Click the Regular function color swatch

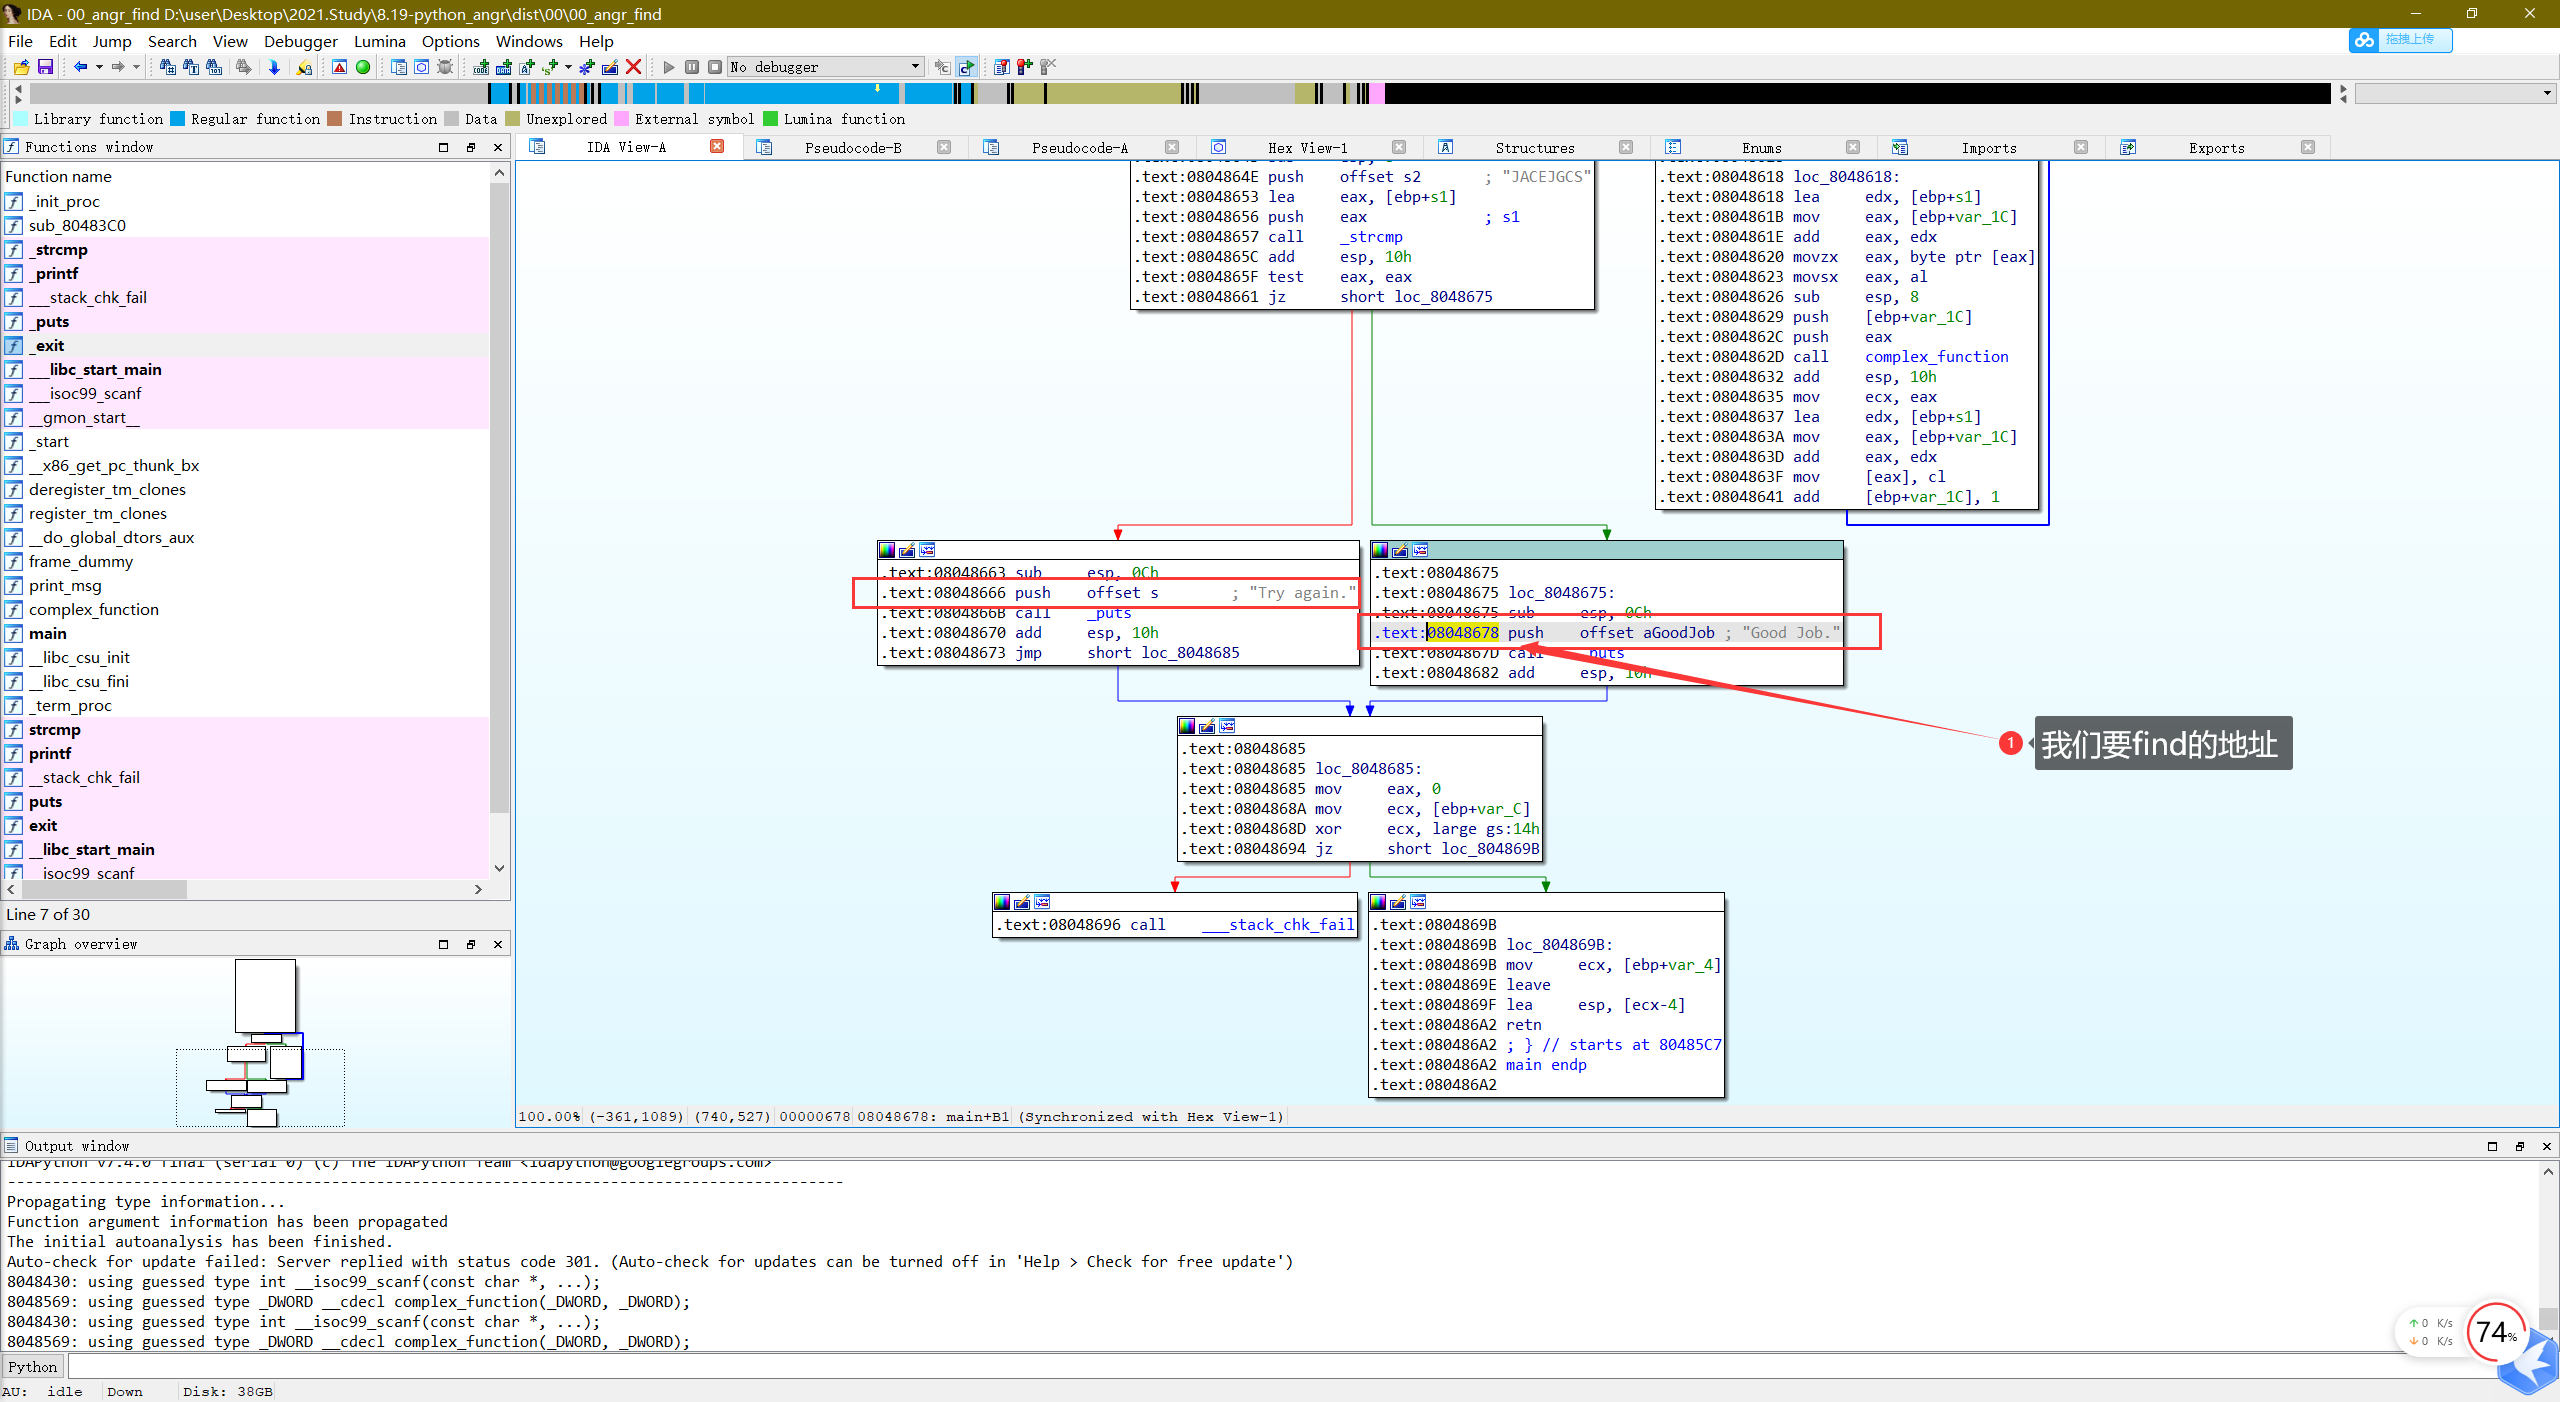(x=178, y=119)
